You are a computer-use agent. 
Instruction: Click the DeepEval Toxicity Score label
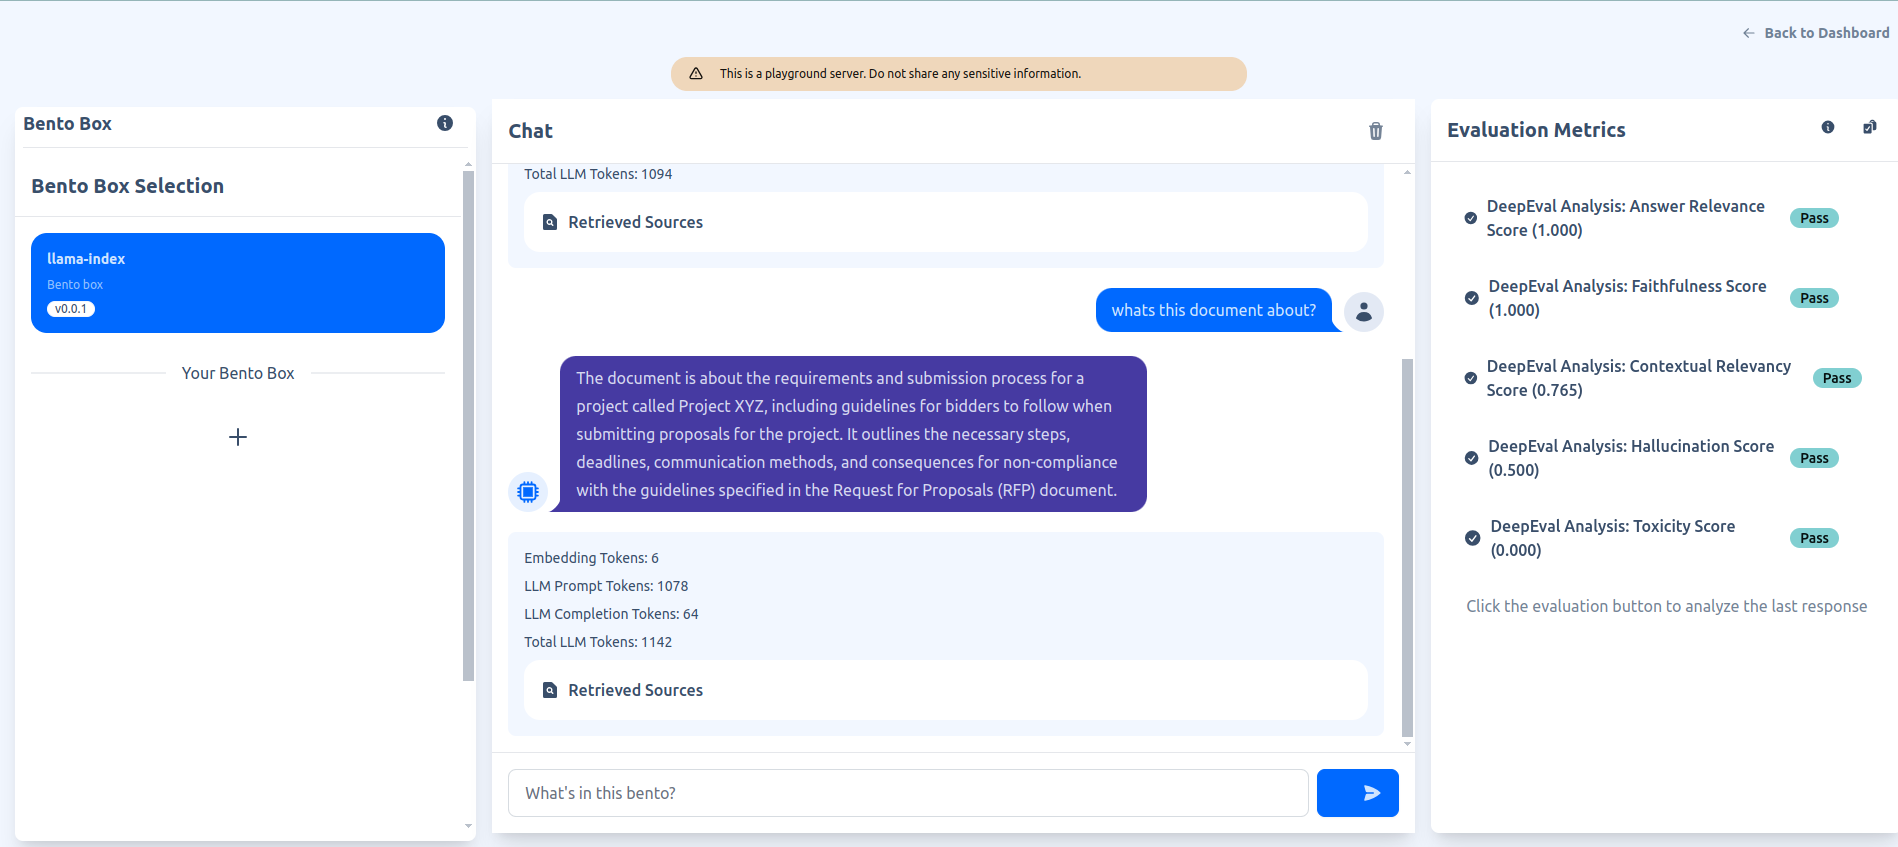[1613, 538]
